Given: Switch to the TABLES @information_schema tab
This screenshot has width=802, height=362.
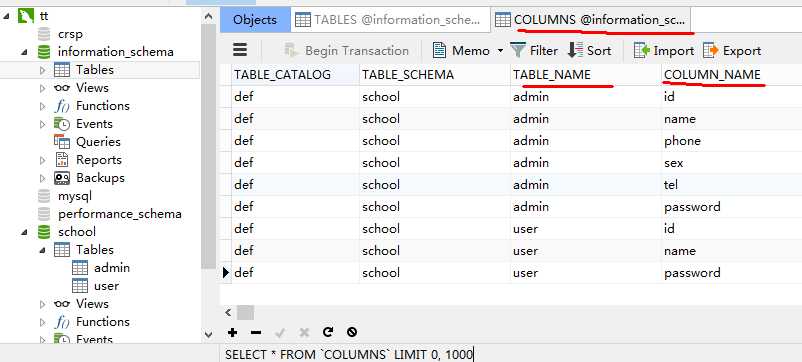Looking at the screenshot, I should pos(390,20).
